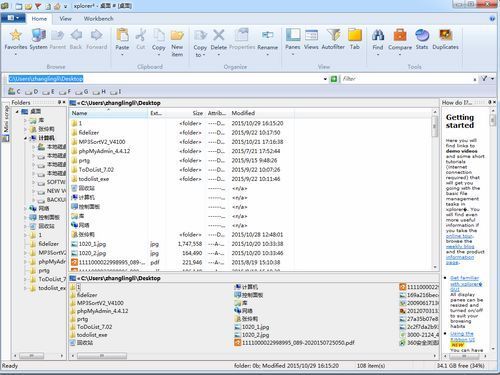Image resolution: width=500 pixels, height=375 pixels.
Task: Cut the selected item
Action: [141, 40]
